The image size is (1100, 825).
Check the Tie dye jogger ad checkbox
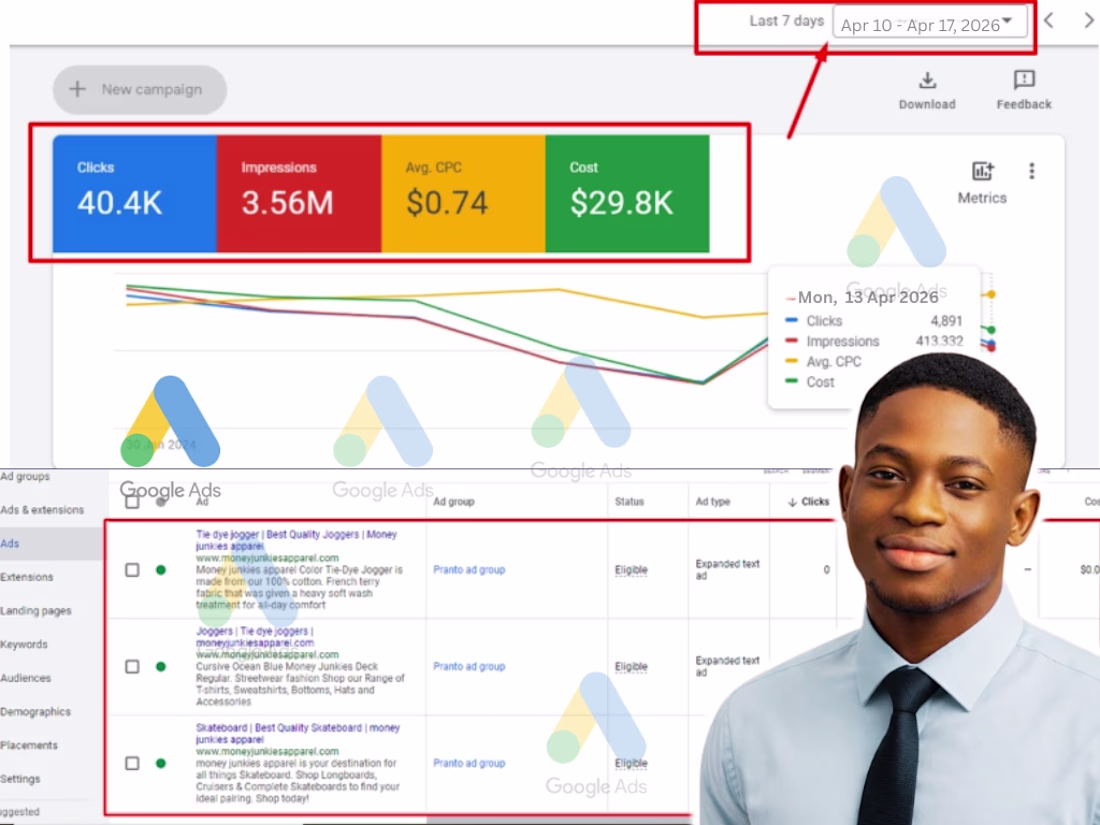(x=132, y=570)
